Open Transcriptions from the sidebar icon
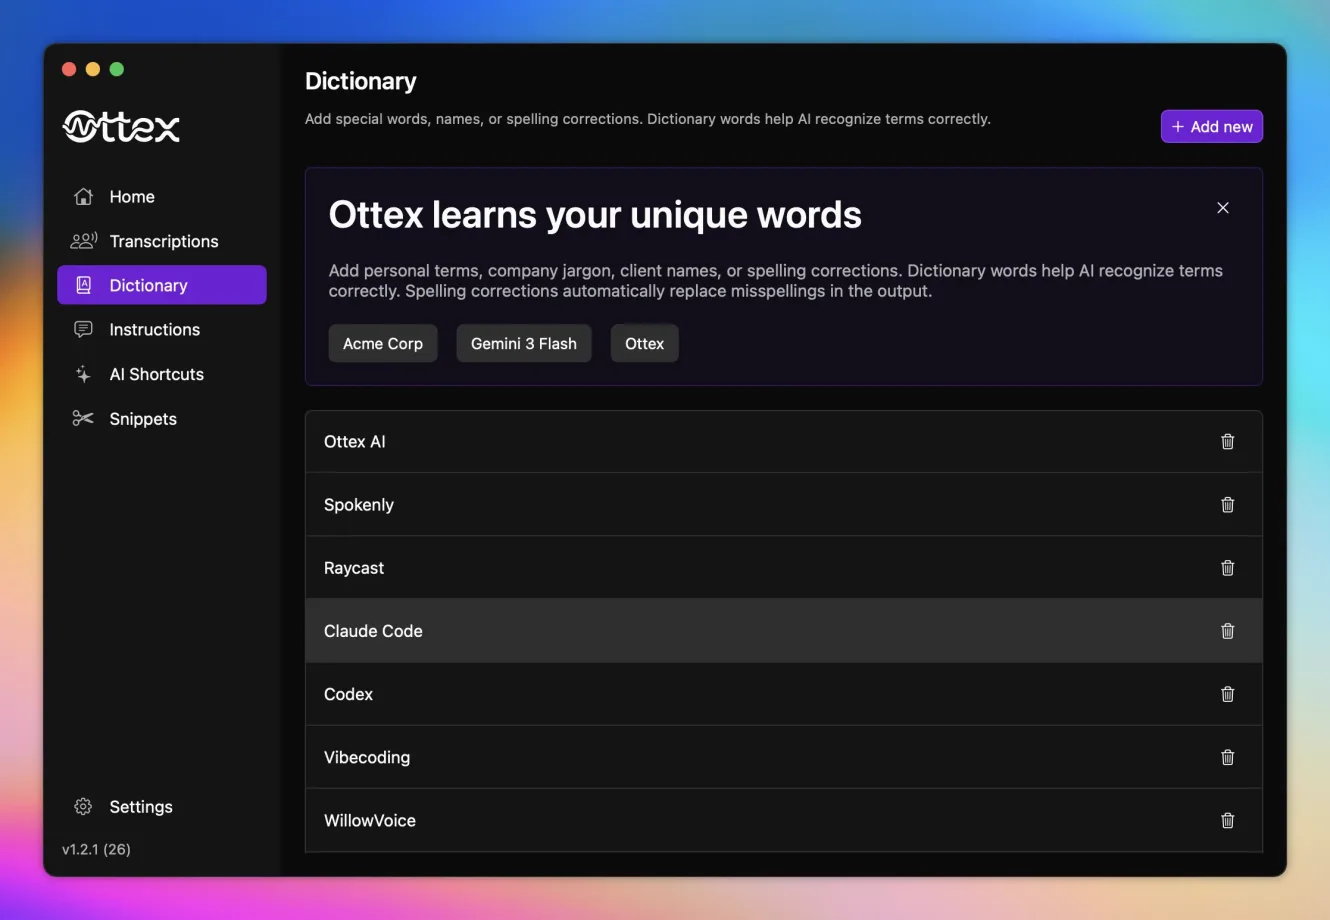The height and width of the screenshot is (920, 1330). tap(84, 240)
